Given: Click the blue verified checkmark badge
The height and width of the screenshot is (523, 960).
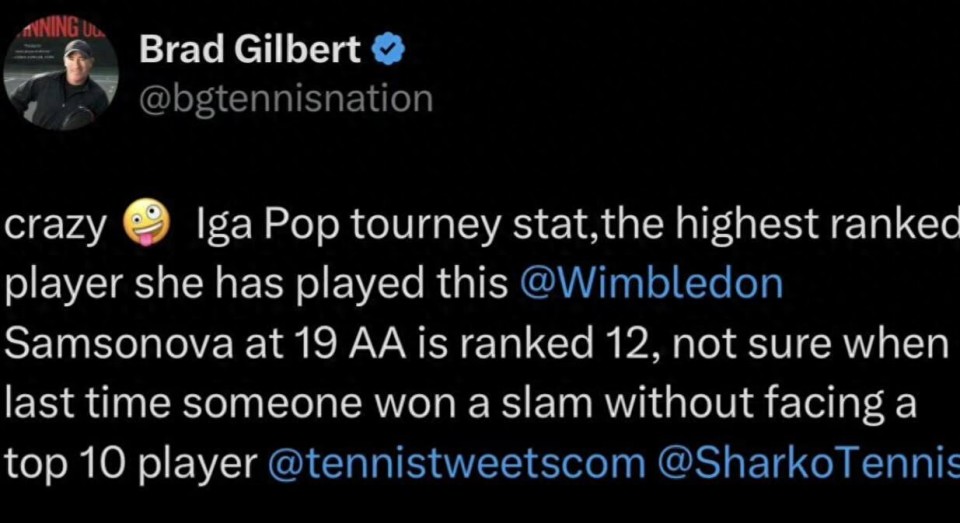Looking at the screenshot, I should pyautogui.click(x=389, y=50).
